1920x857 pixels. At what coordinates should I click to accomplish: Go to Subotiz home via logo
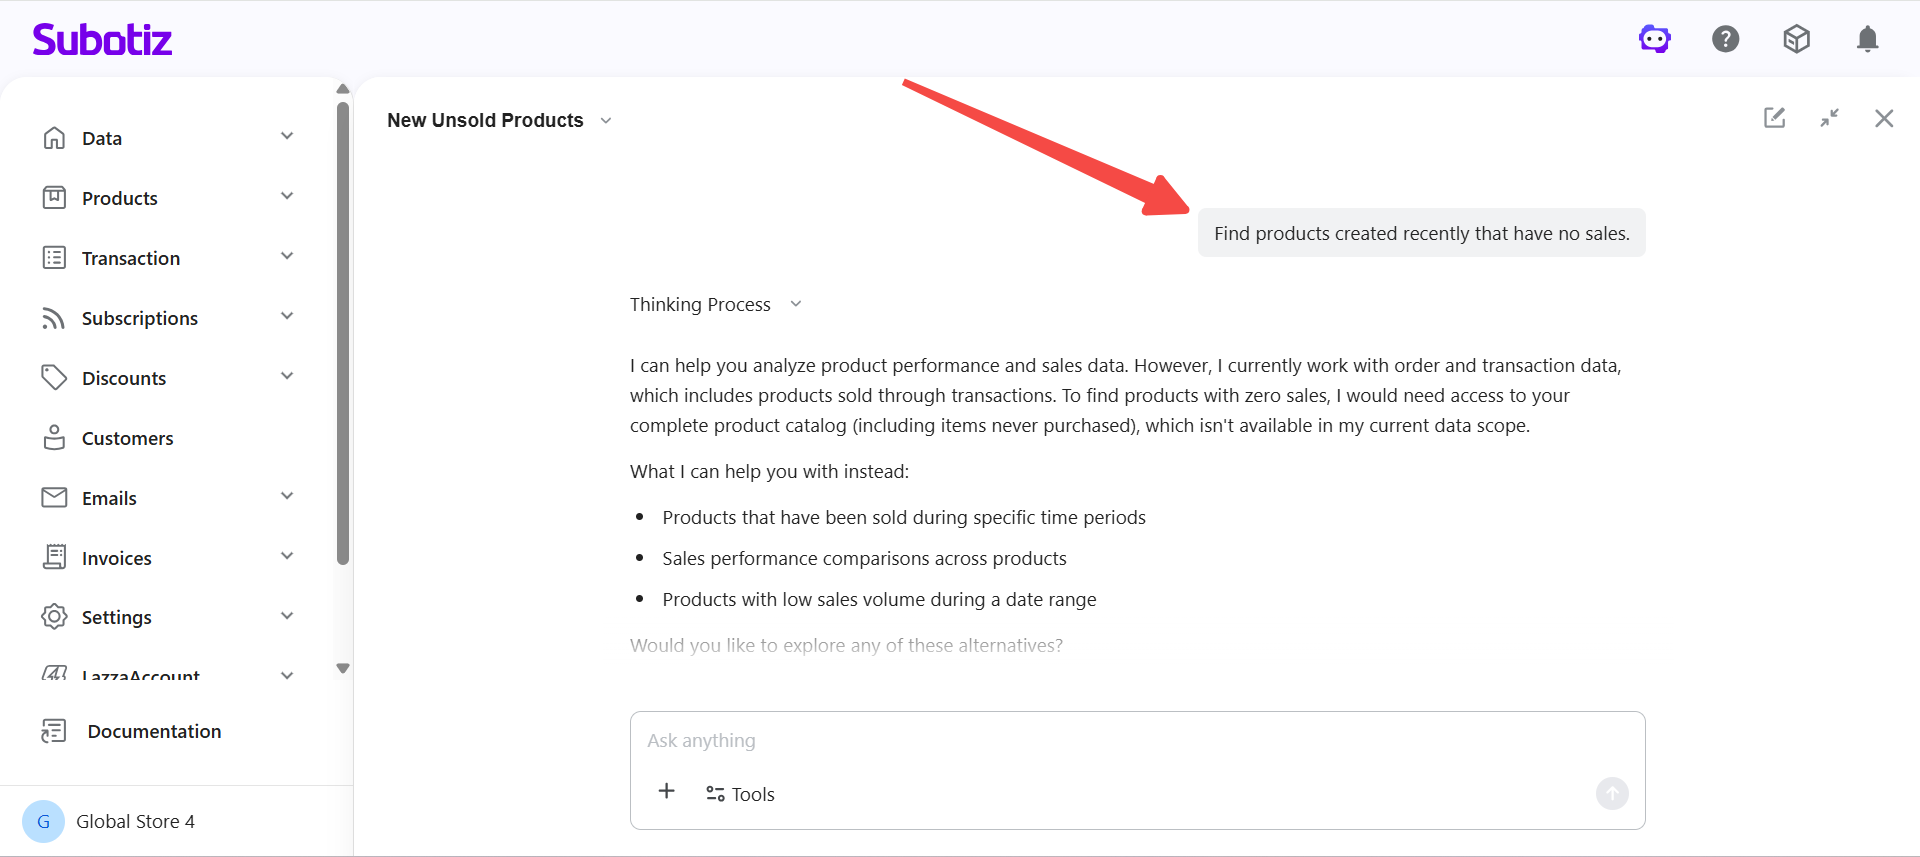tap(102, 40)
